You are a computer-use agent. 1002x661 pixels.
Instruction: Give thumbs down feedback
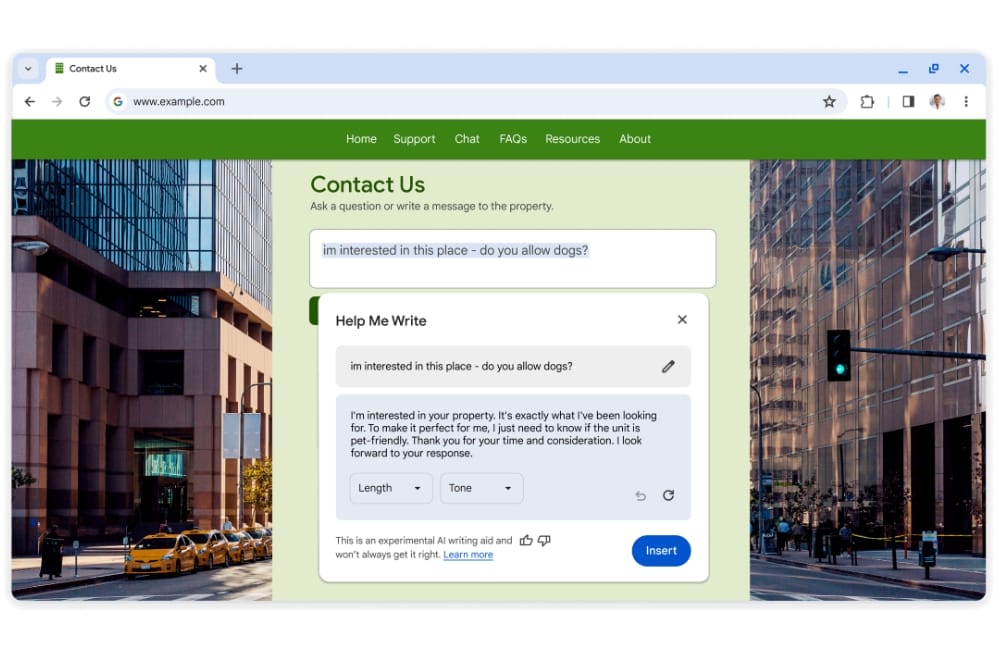point(544,540)
